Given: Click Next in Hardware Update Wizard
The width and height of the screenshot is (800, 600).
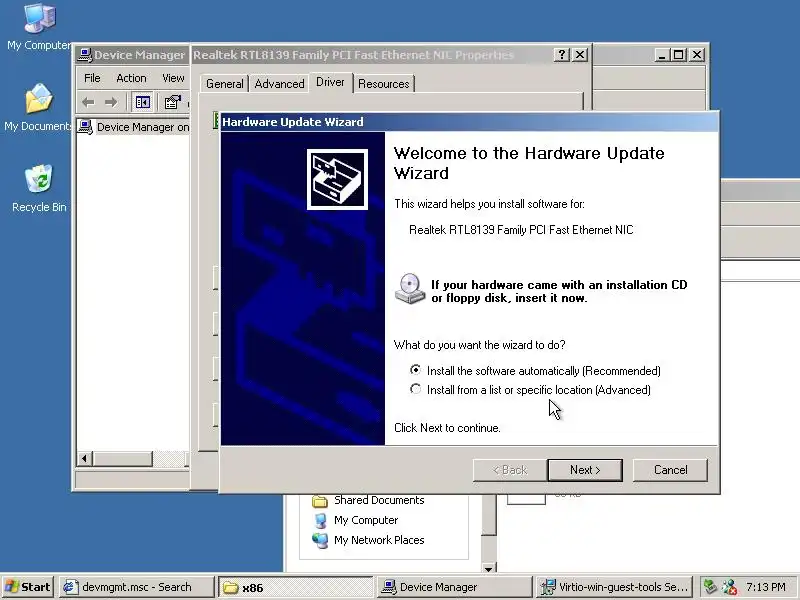Looking at the screenshot, I should click(585, 470).
